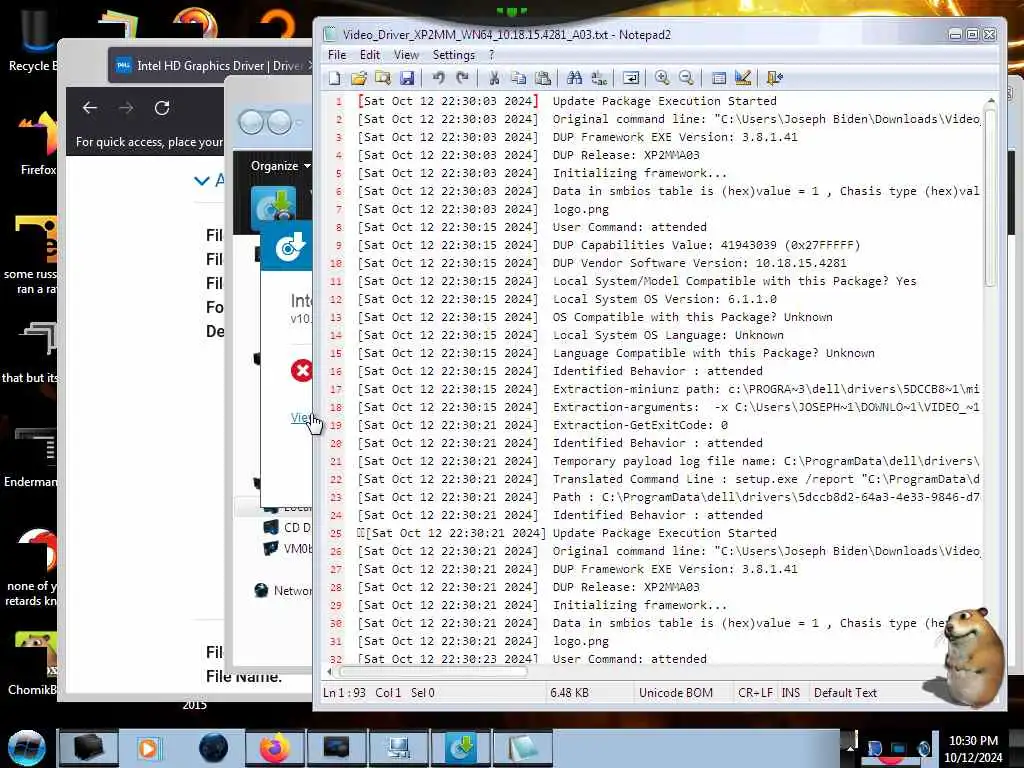Click the Copy icon in toolbar
Viewport: 1024px width, 768px height.
click(519, 78)
